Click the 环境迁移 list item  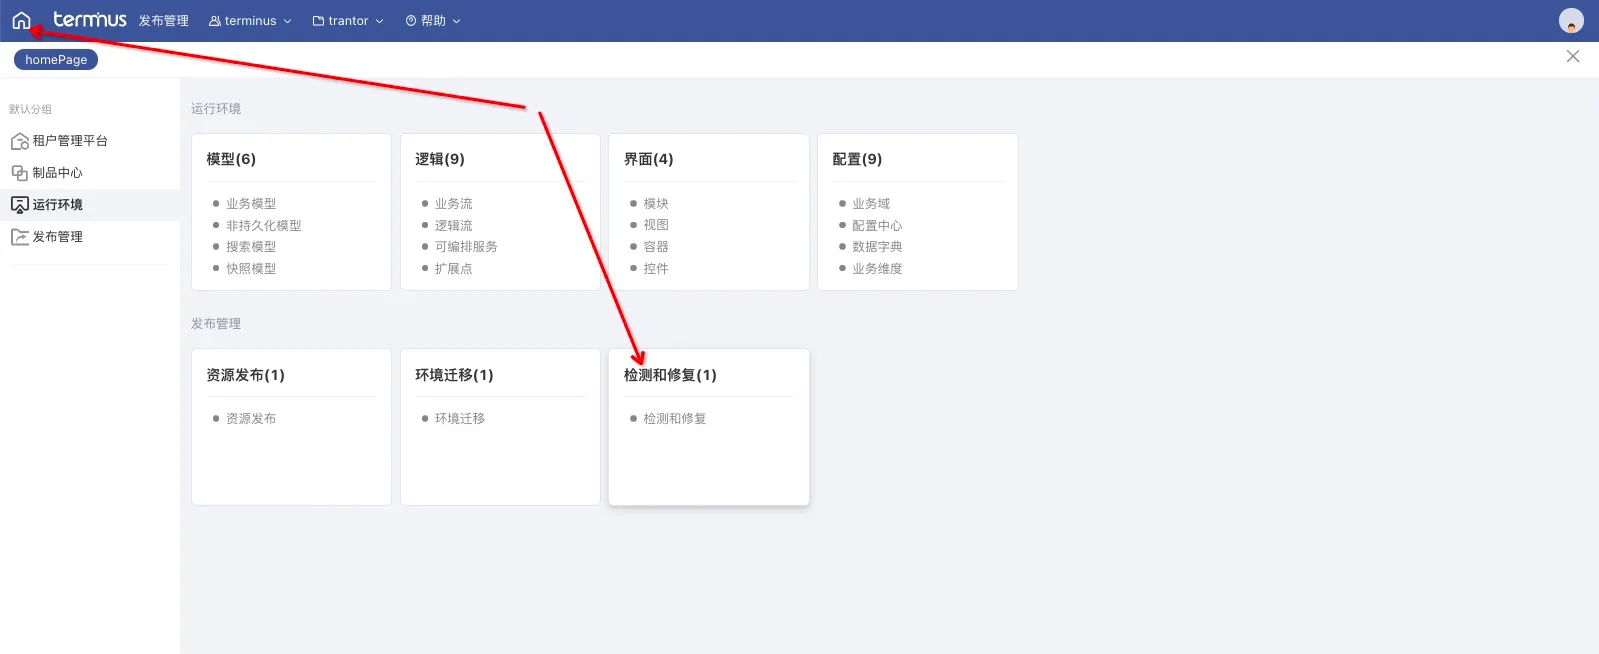tap(460, 419)
